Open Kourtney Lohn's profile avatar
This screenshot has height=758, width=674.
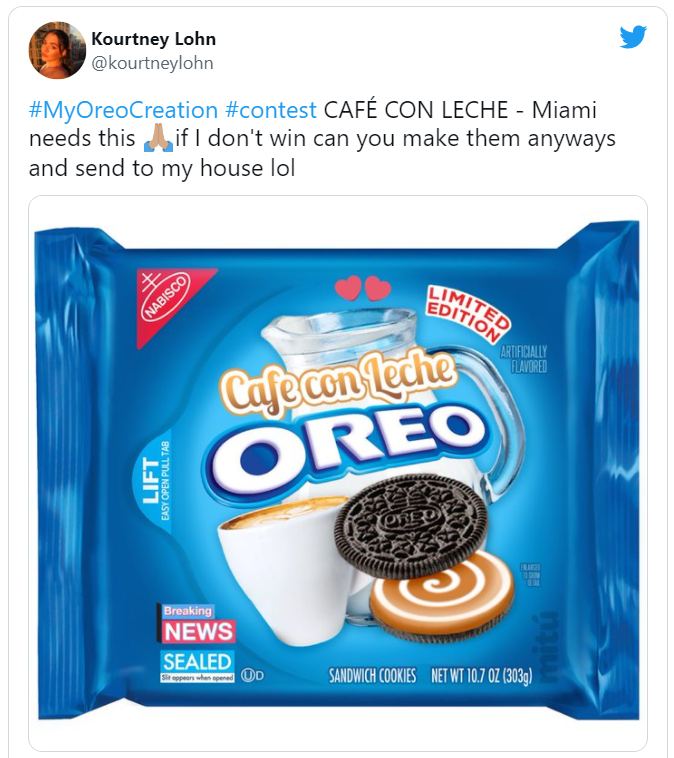pyautogui.click(x=57, y=50)
